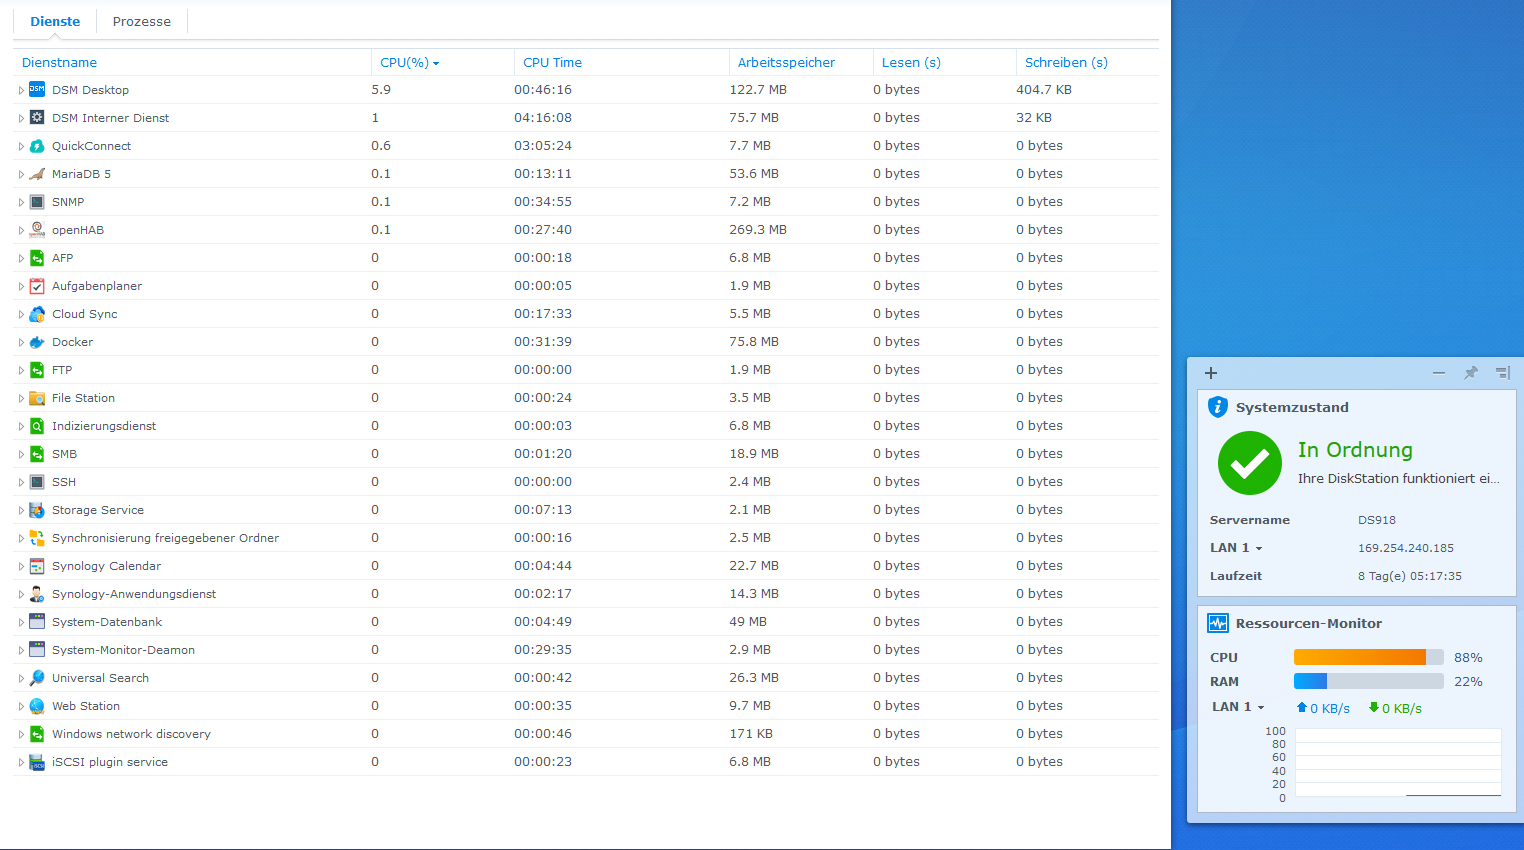Click the File Station folder icon
The image size is (1524, 850).
coord(37,398)
